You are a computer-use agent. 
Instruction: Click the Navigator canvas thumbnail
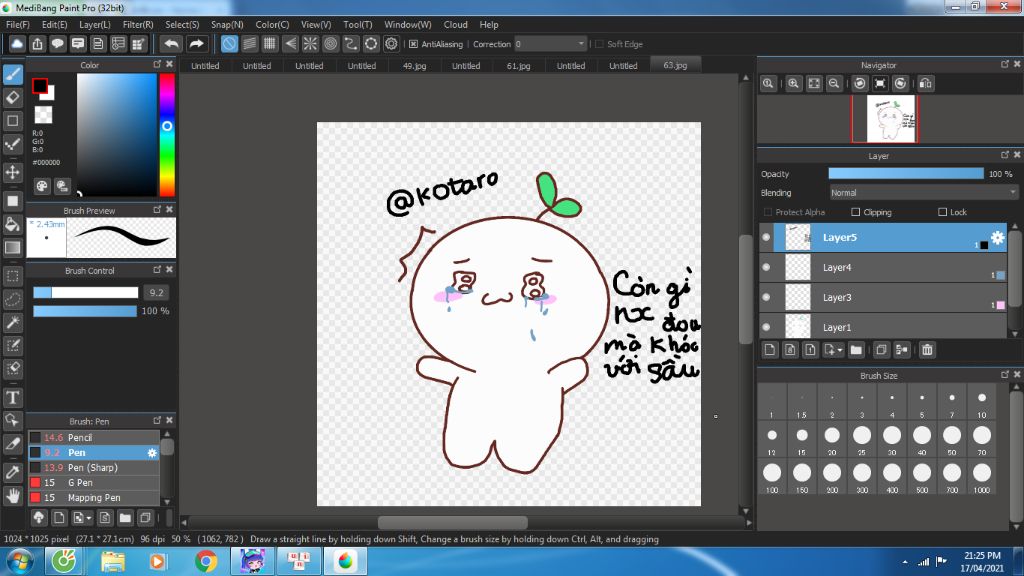[891, 119]
